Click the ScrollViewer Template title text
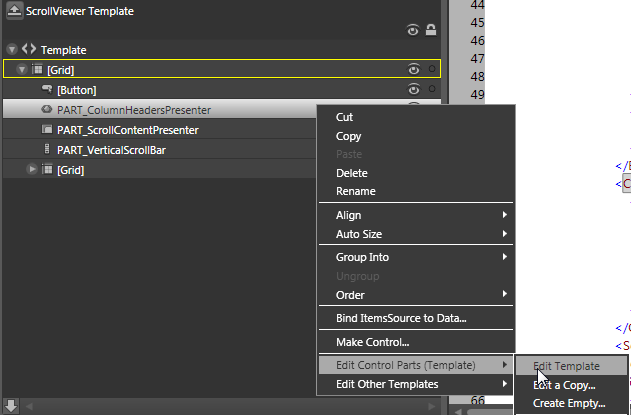The width and height of the screenshot is (631, 415). (x=80, y=11)
